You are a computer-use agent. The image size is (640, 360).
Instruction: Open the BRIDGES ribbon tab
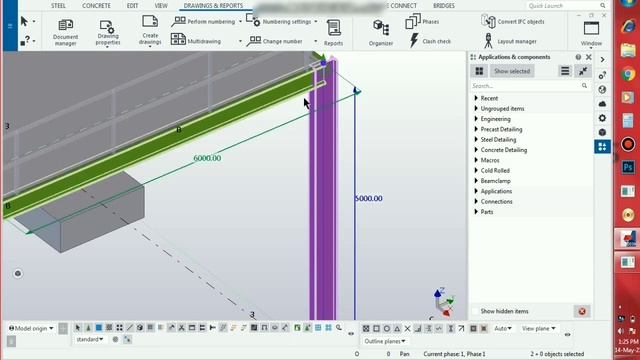(x=444, y=6)
